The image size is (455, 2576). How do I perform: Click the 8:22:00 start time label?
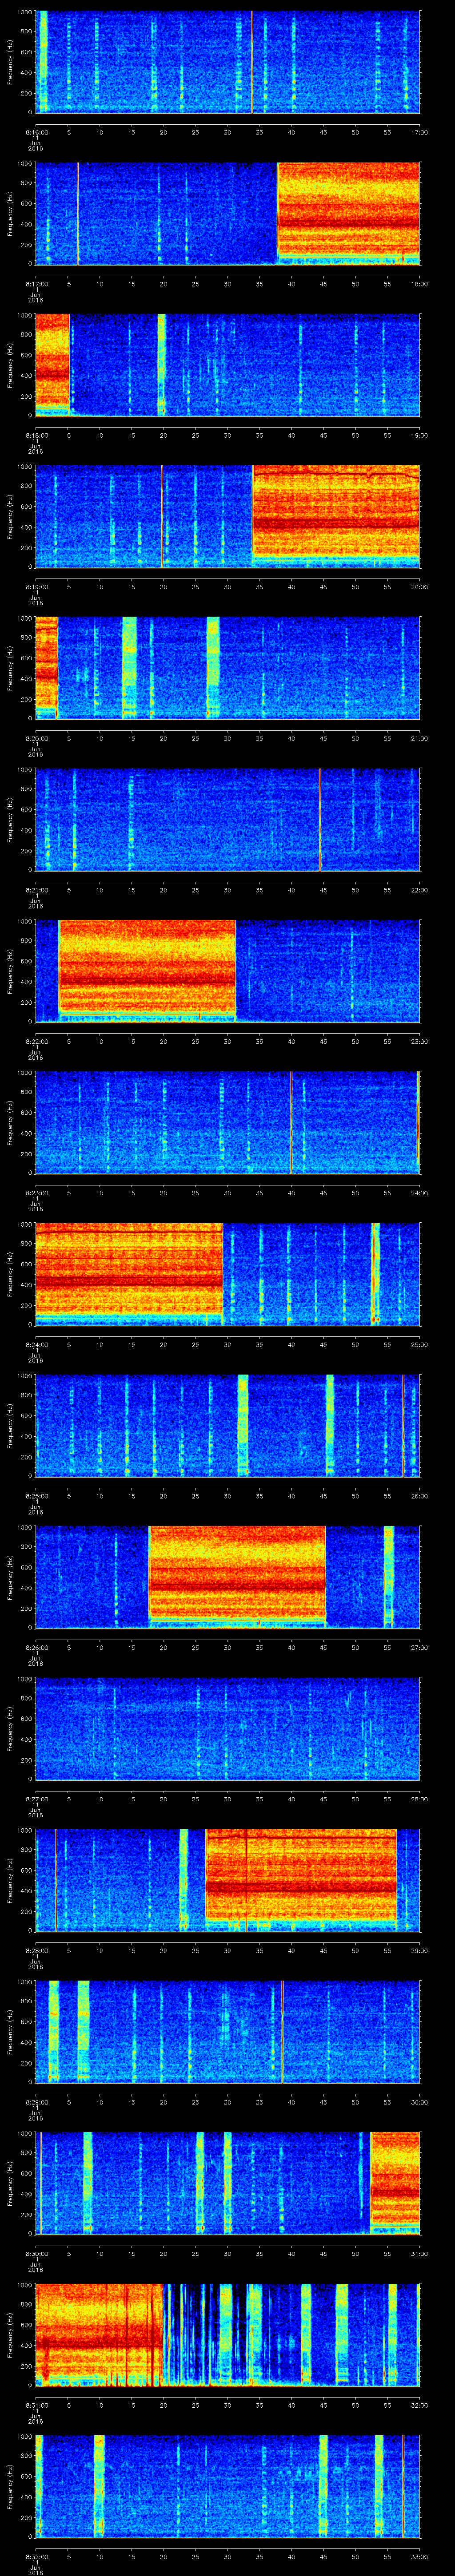36,1041
